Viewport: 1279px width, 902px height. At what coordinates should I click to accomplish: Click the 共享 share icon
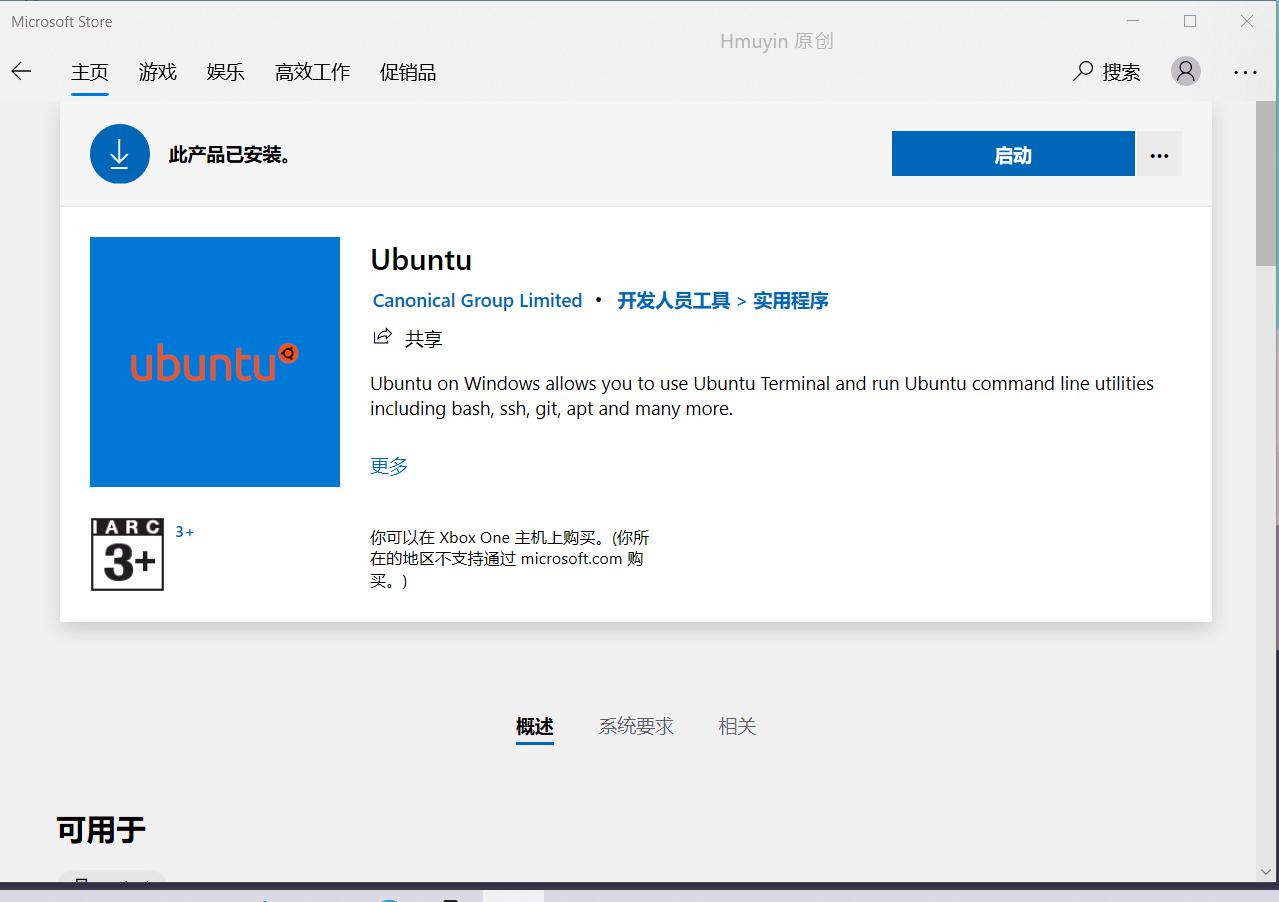(382, 338)
